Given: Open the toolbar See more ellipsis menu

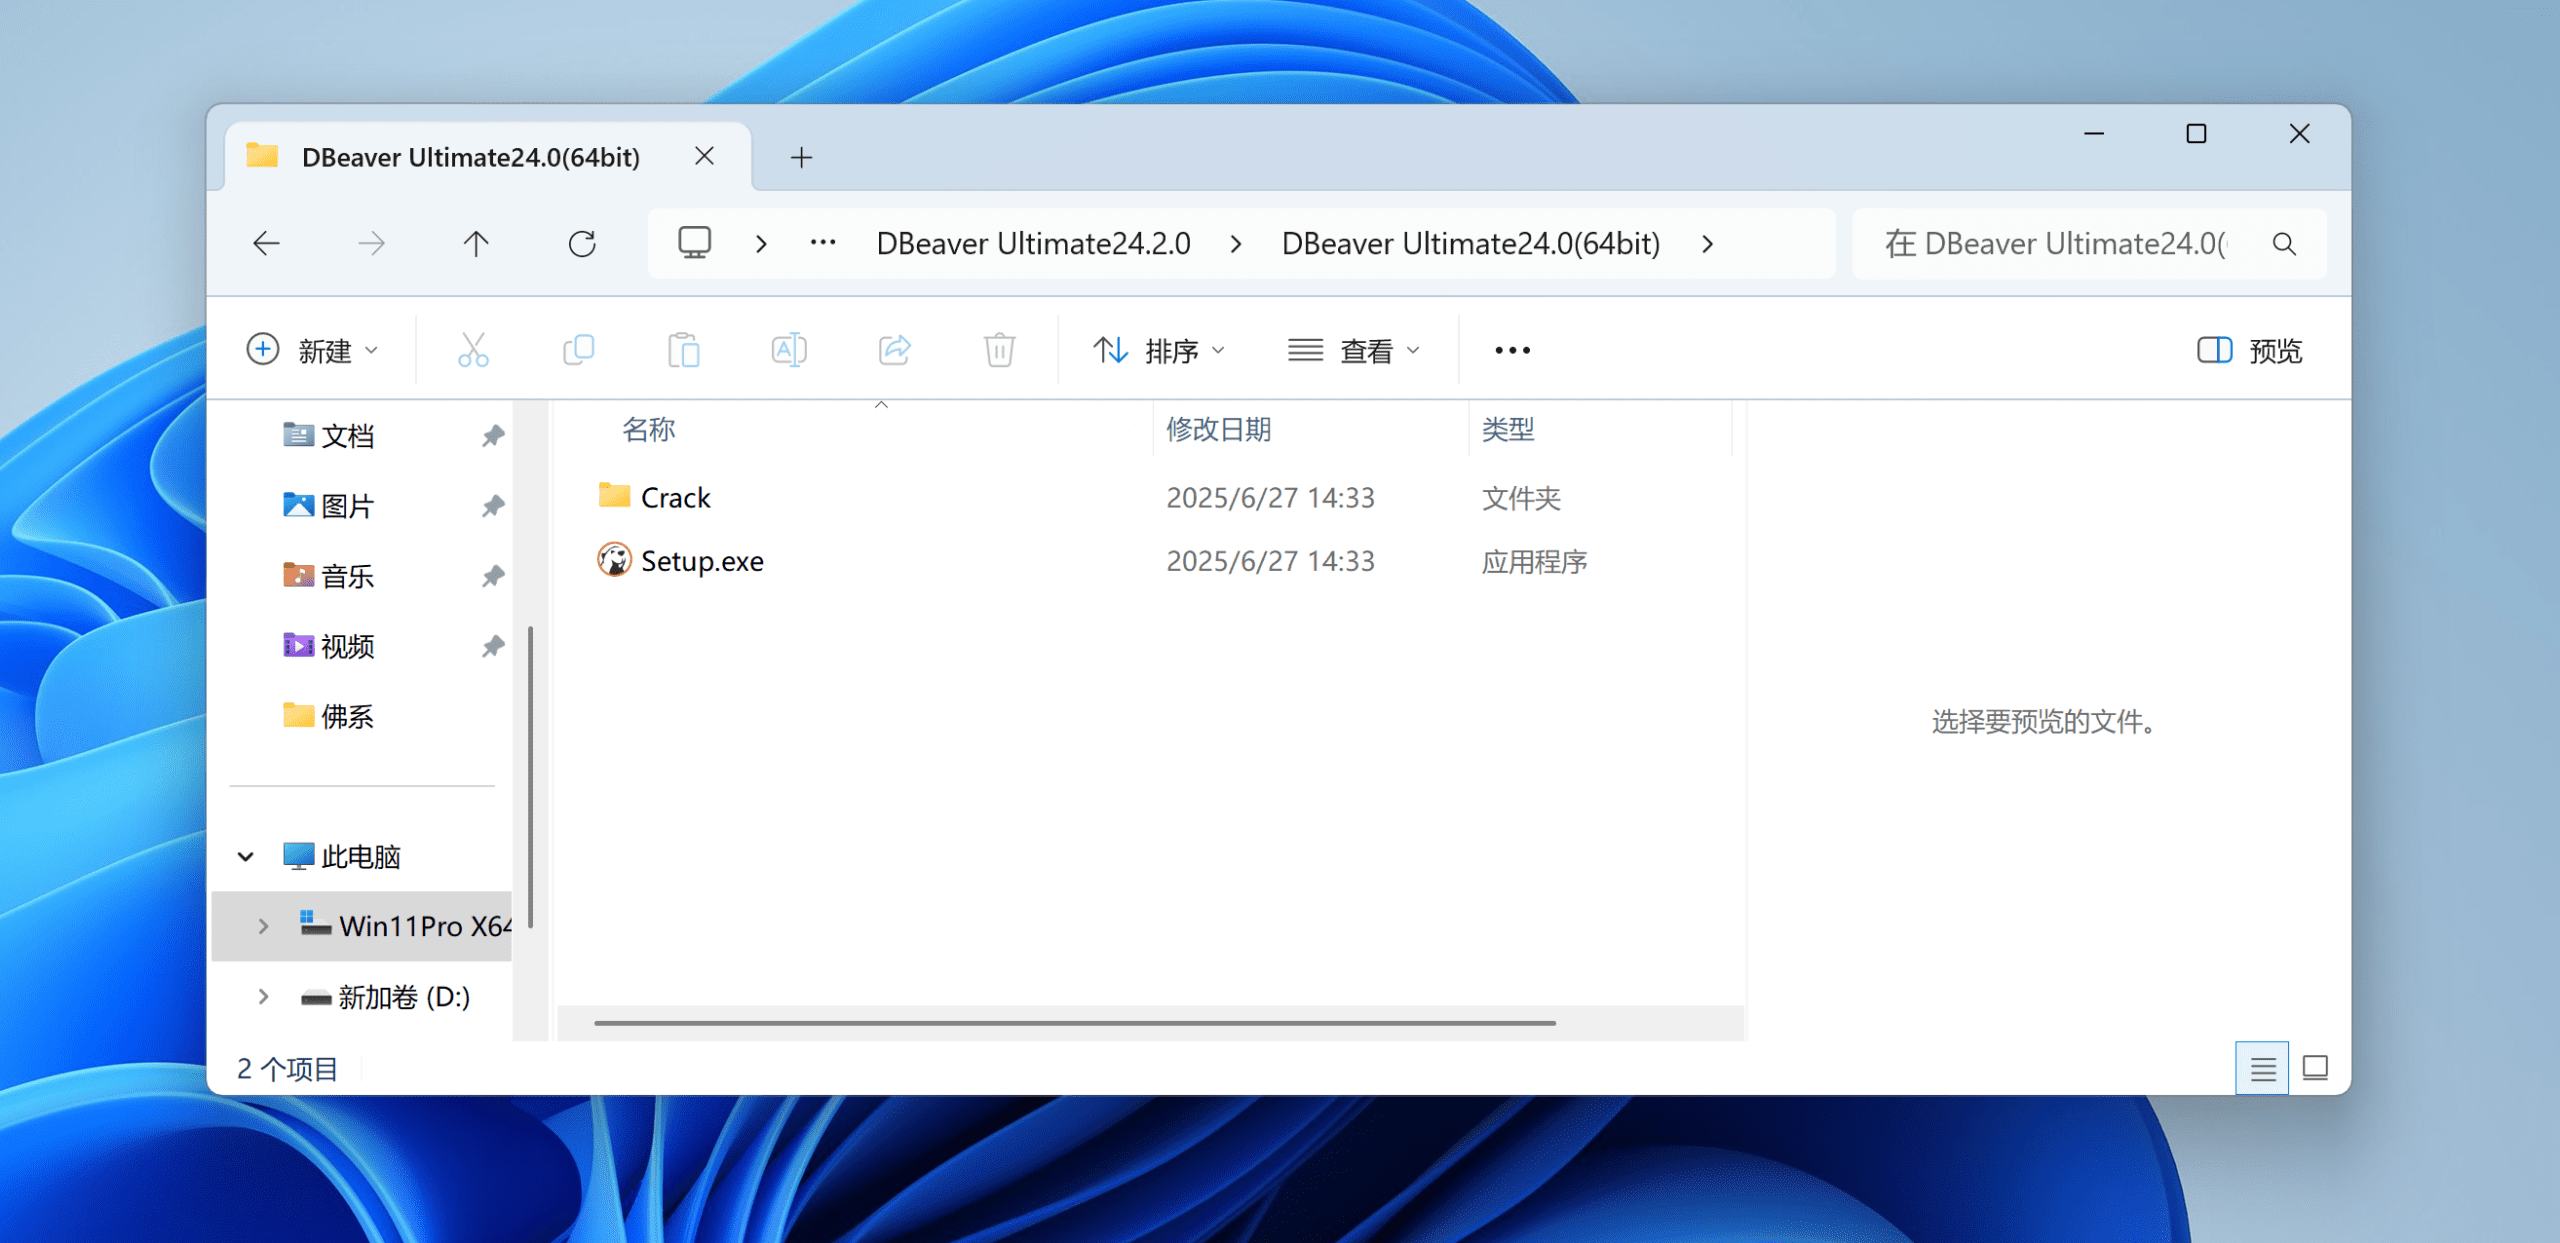Looking at the screenshot, I should 1512,350.
